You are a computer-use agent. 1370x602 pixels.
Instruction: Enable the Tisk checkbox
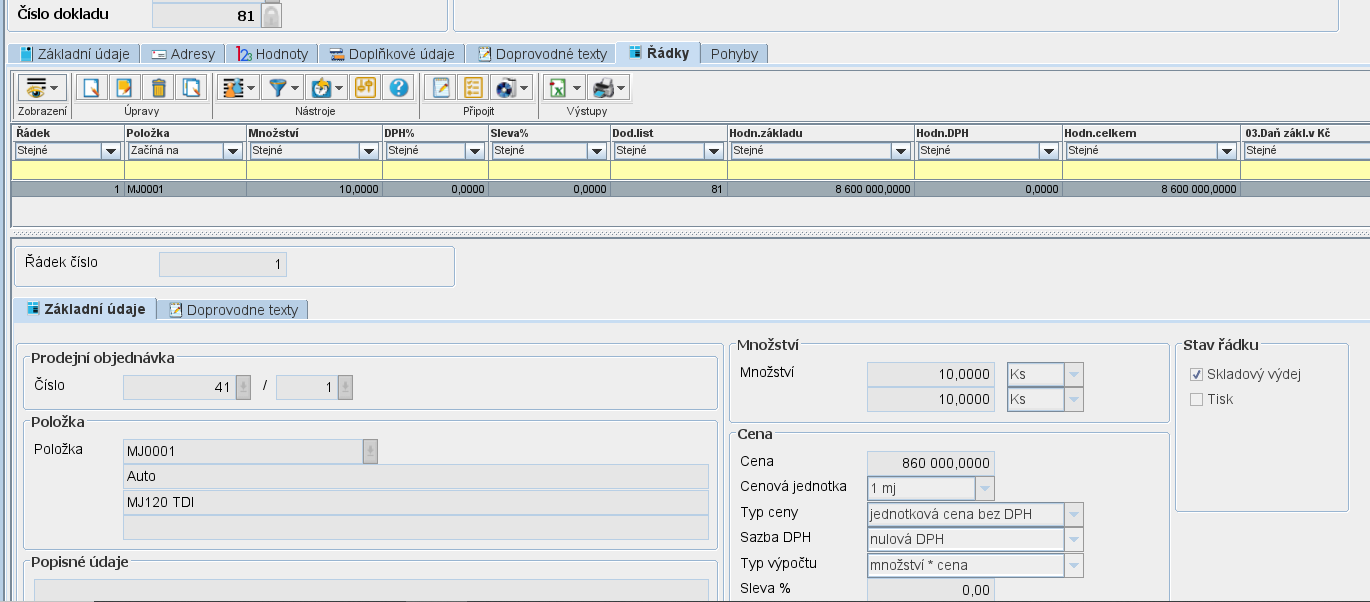tap(1196, 399)
